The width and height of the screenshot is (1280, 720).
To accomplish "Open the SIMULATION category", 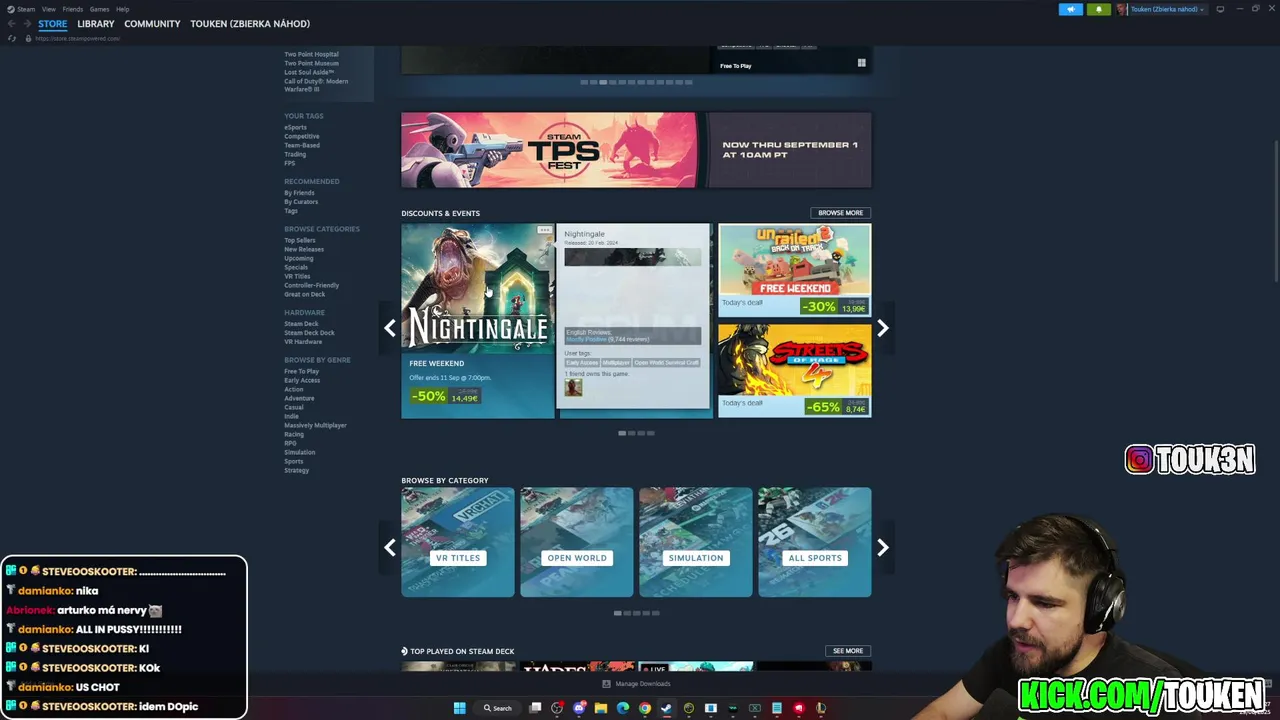I will click(x=696, y=542).
